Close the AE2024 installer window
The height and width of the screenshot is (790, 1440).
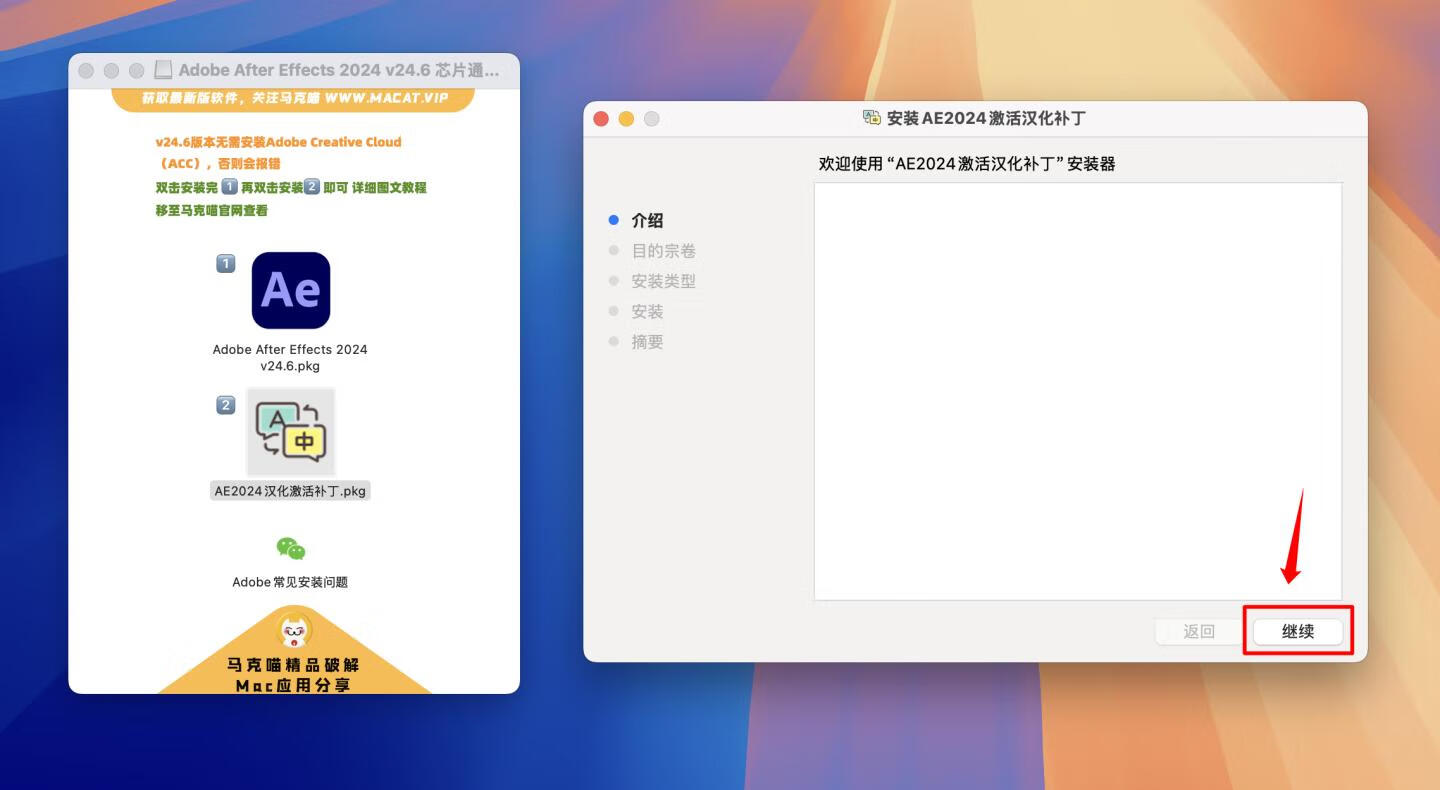point(601,119)
